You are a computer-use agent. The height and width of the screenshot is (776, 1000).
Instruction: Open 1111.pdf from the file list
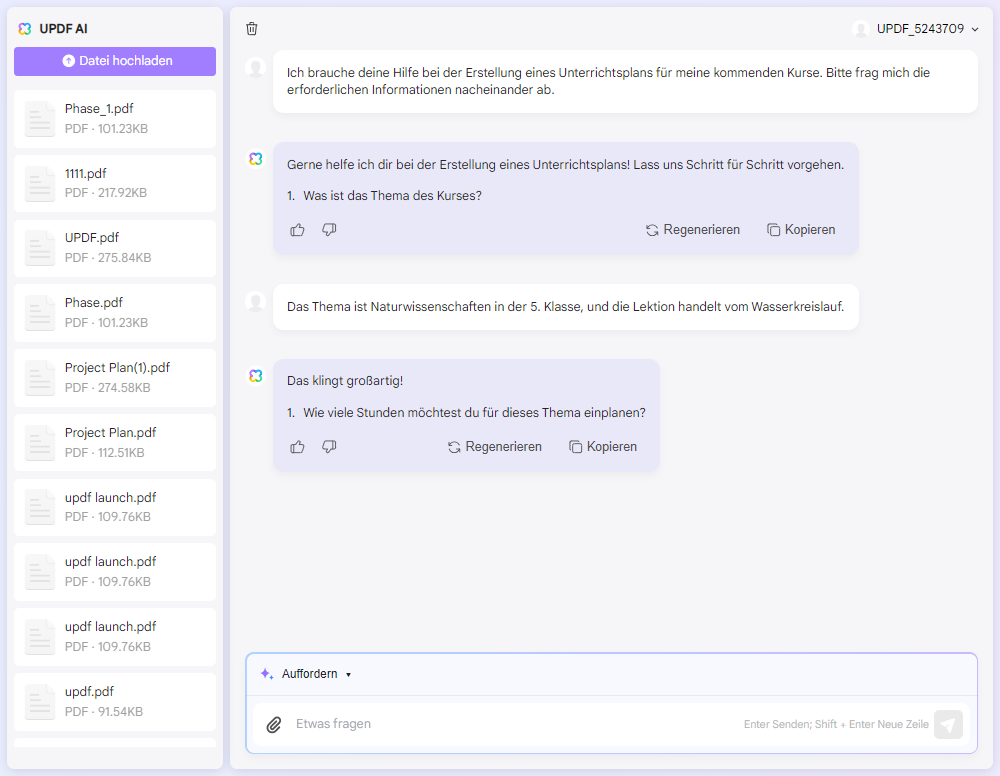[x=115, y=184]
